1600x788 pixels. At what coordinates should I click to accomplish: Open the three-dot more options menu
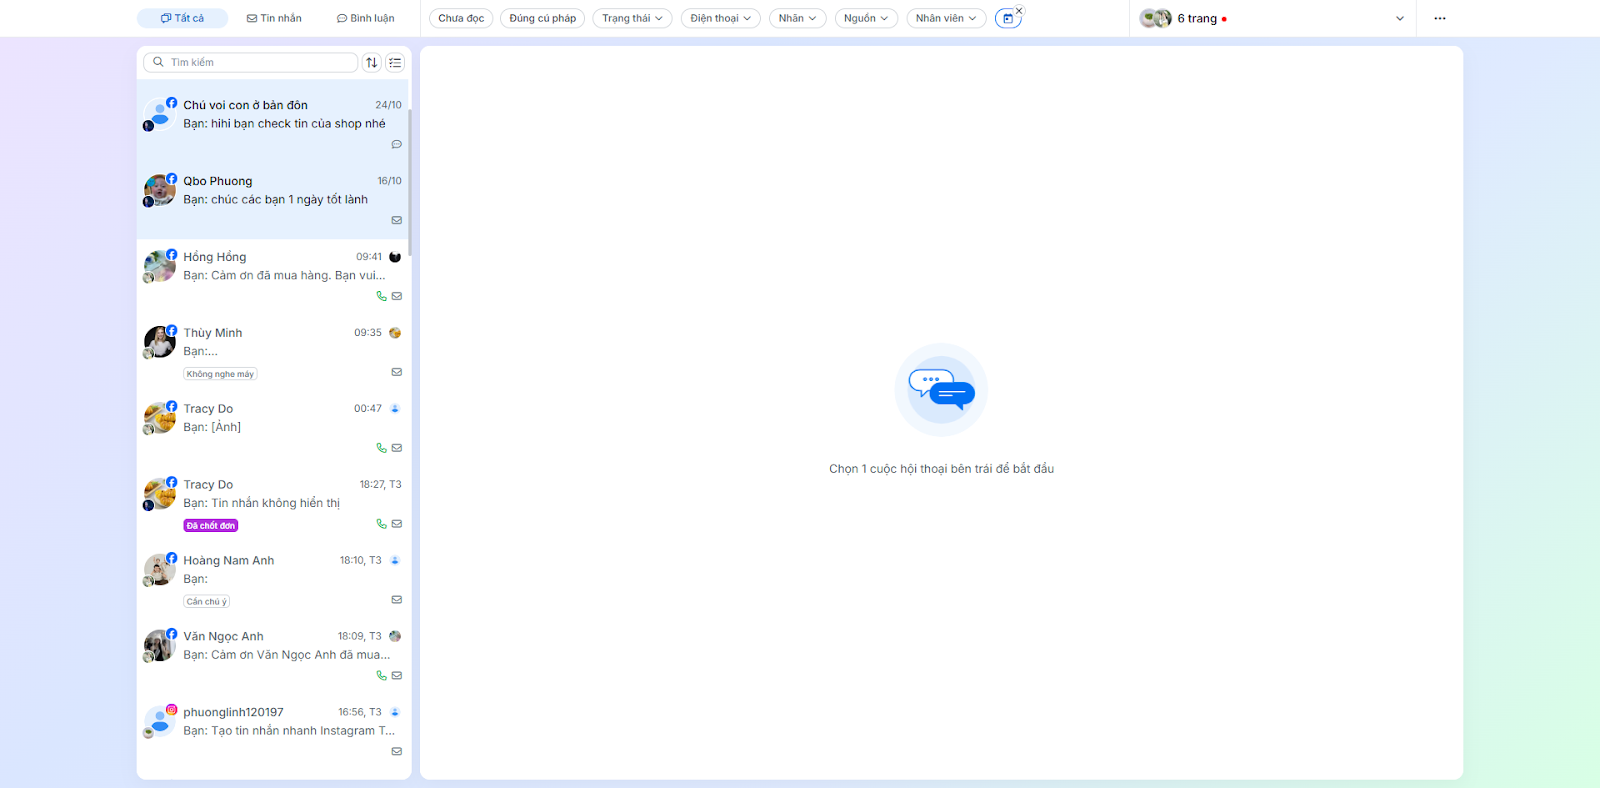click(1440, 18)
